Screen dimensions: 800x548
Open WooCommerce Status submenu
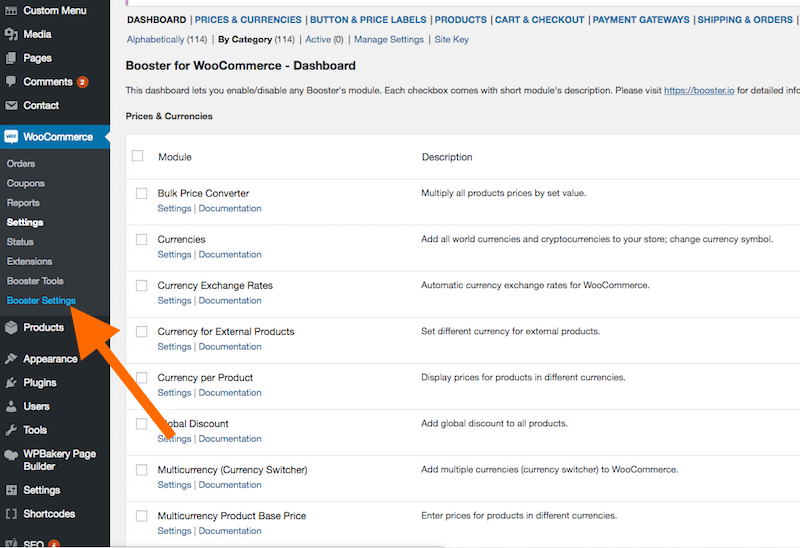coord(20,242)
